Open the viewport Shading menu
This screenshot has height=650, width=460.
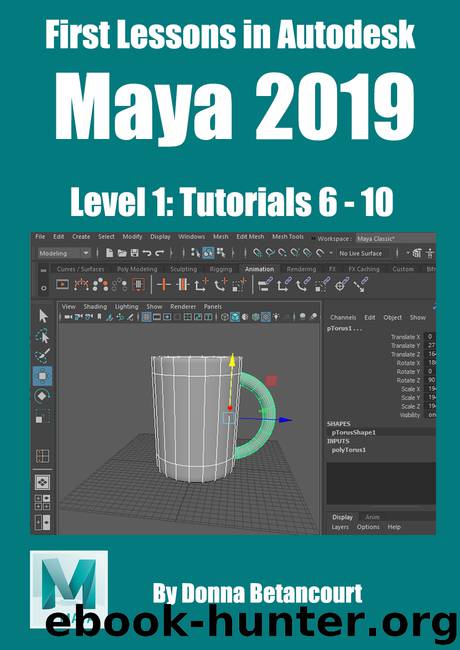point(95,307)
